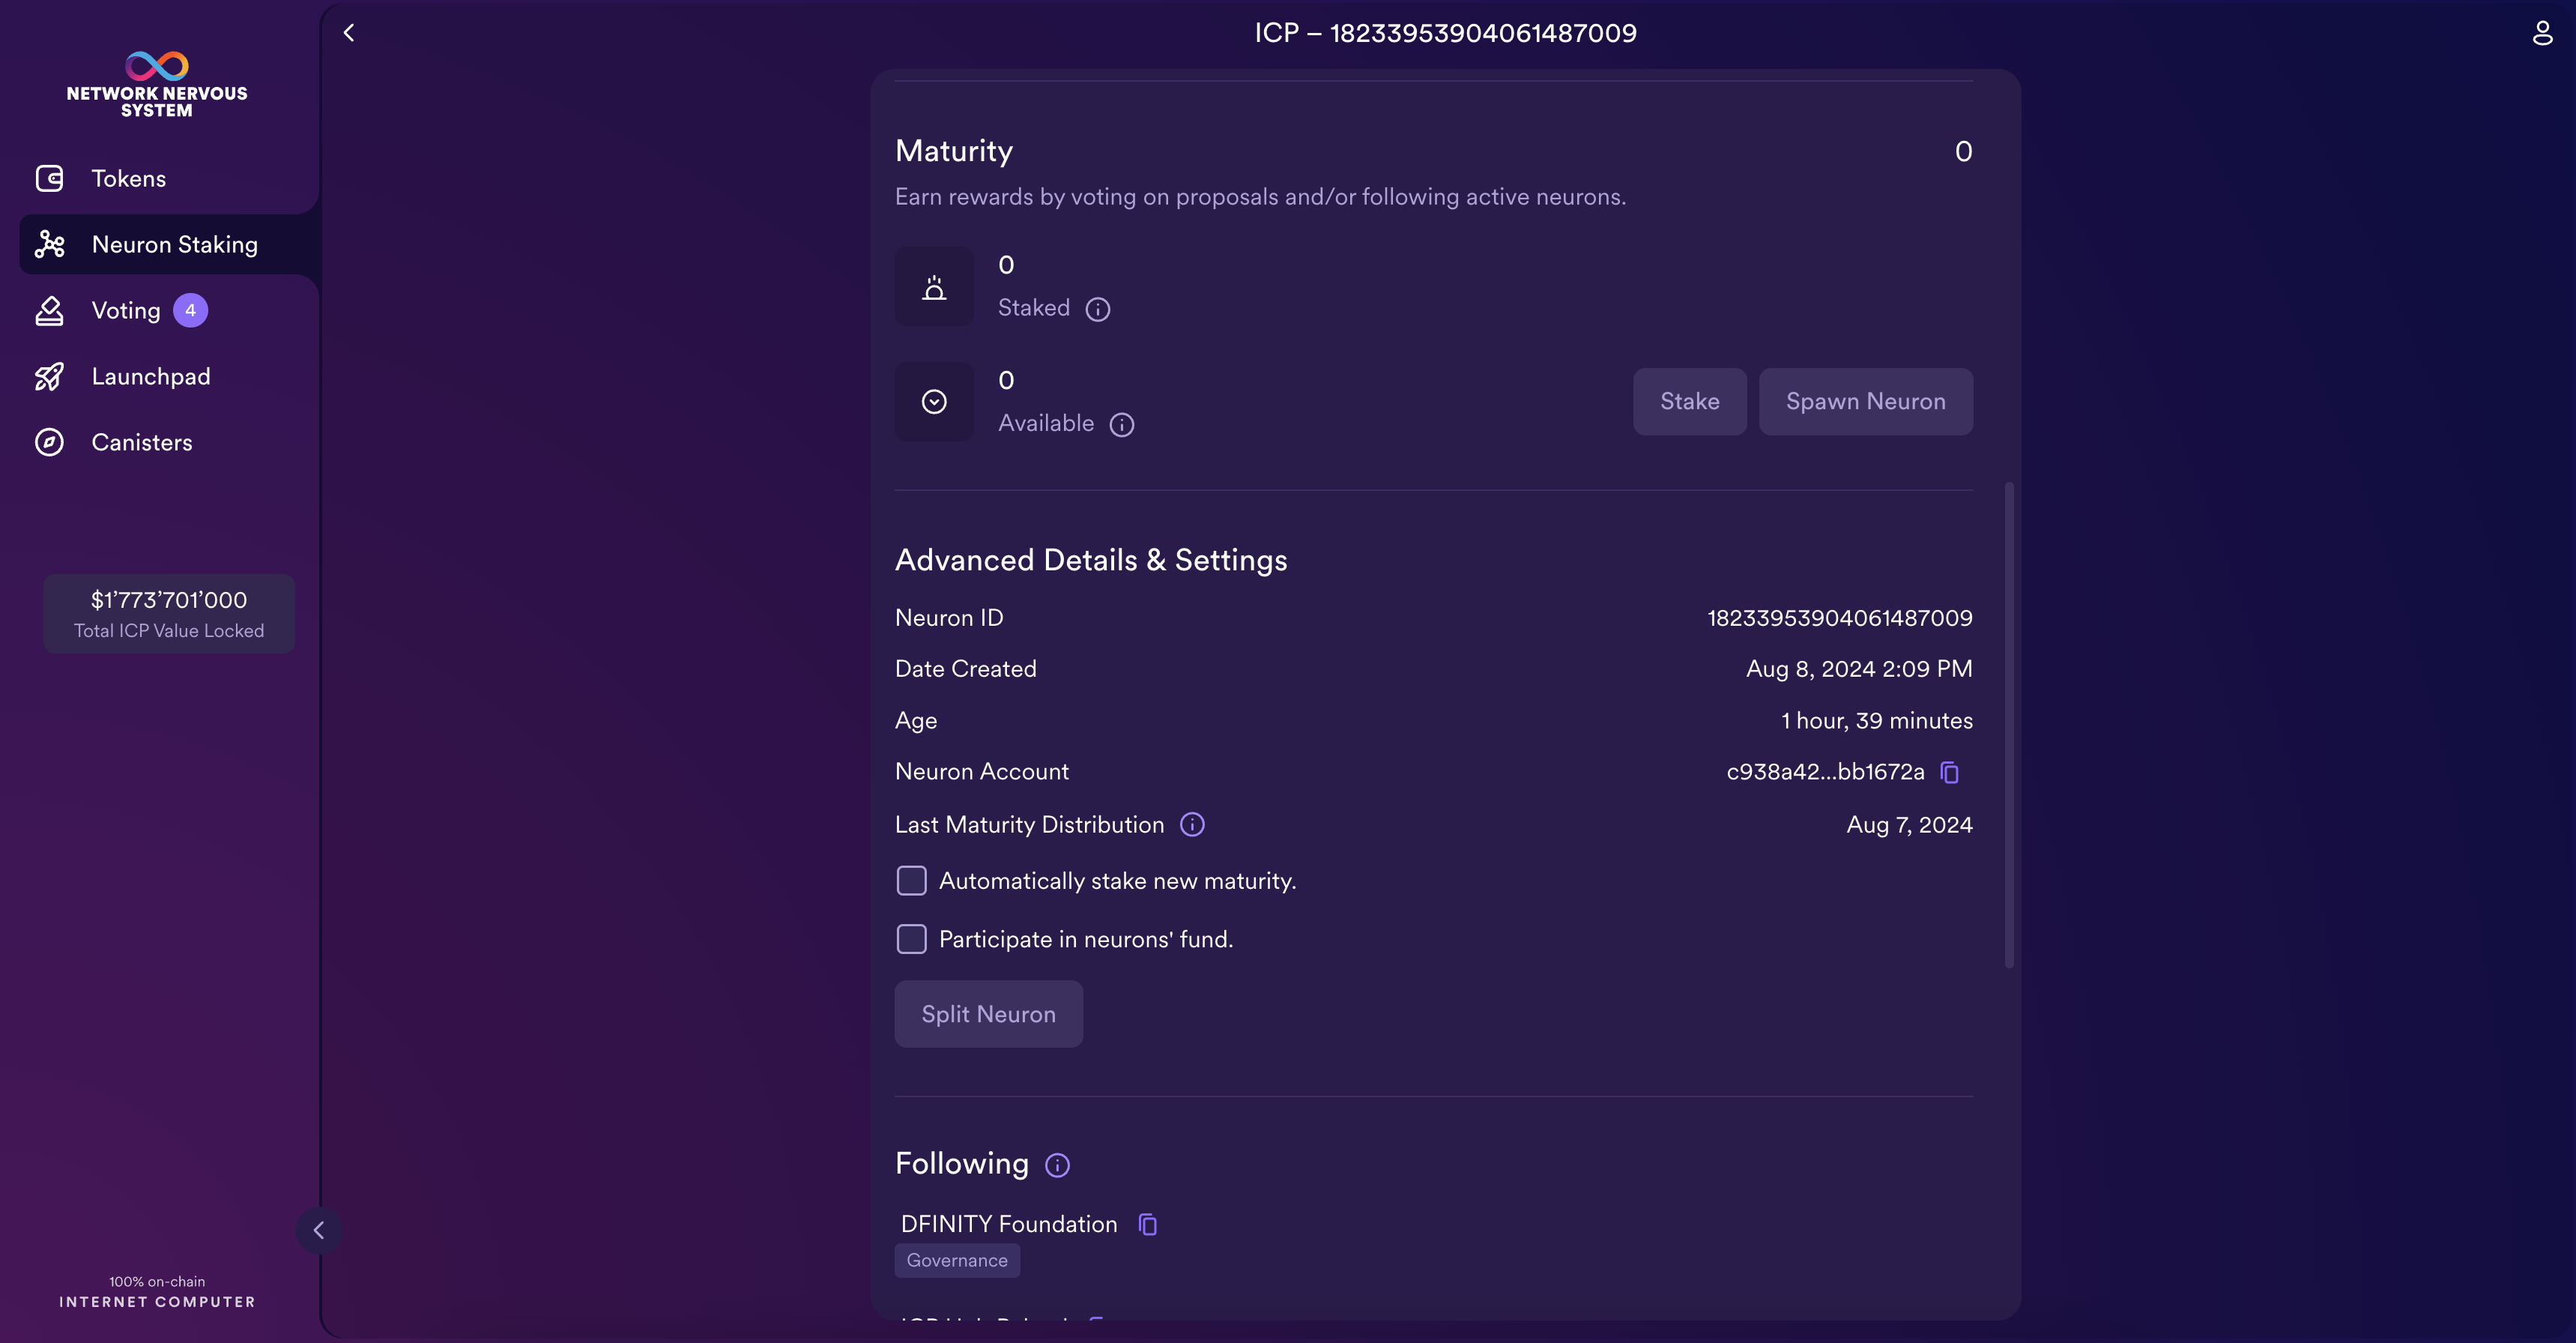Copy the Neuron Account address
Screen dimensions: 2576x1343
pos(1949,772)
